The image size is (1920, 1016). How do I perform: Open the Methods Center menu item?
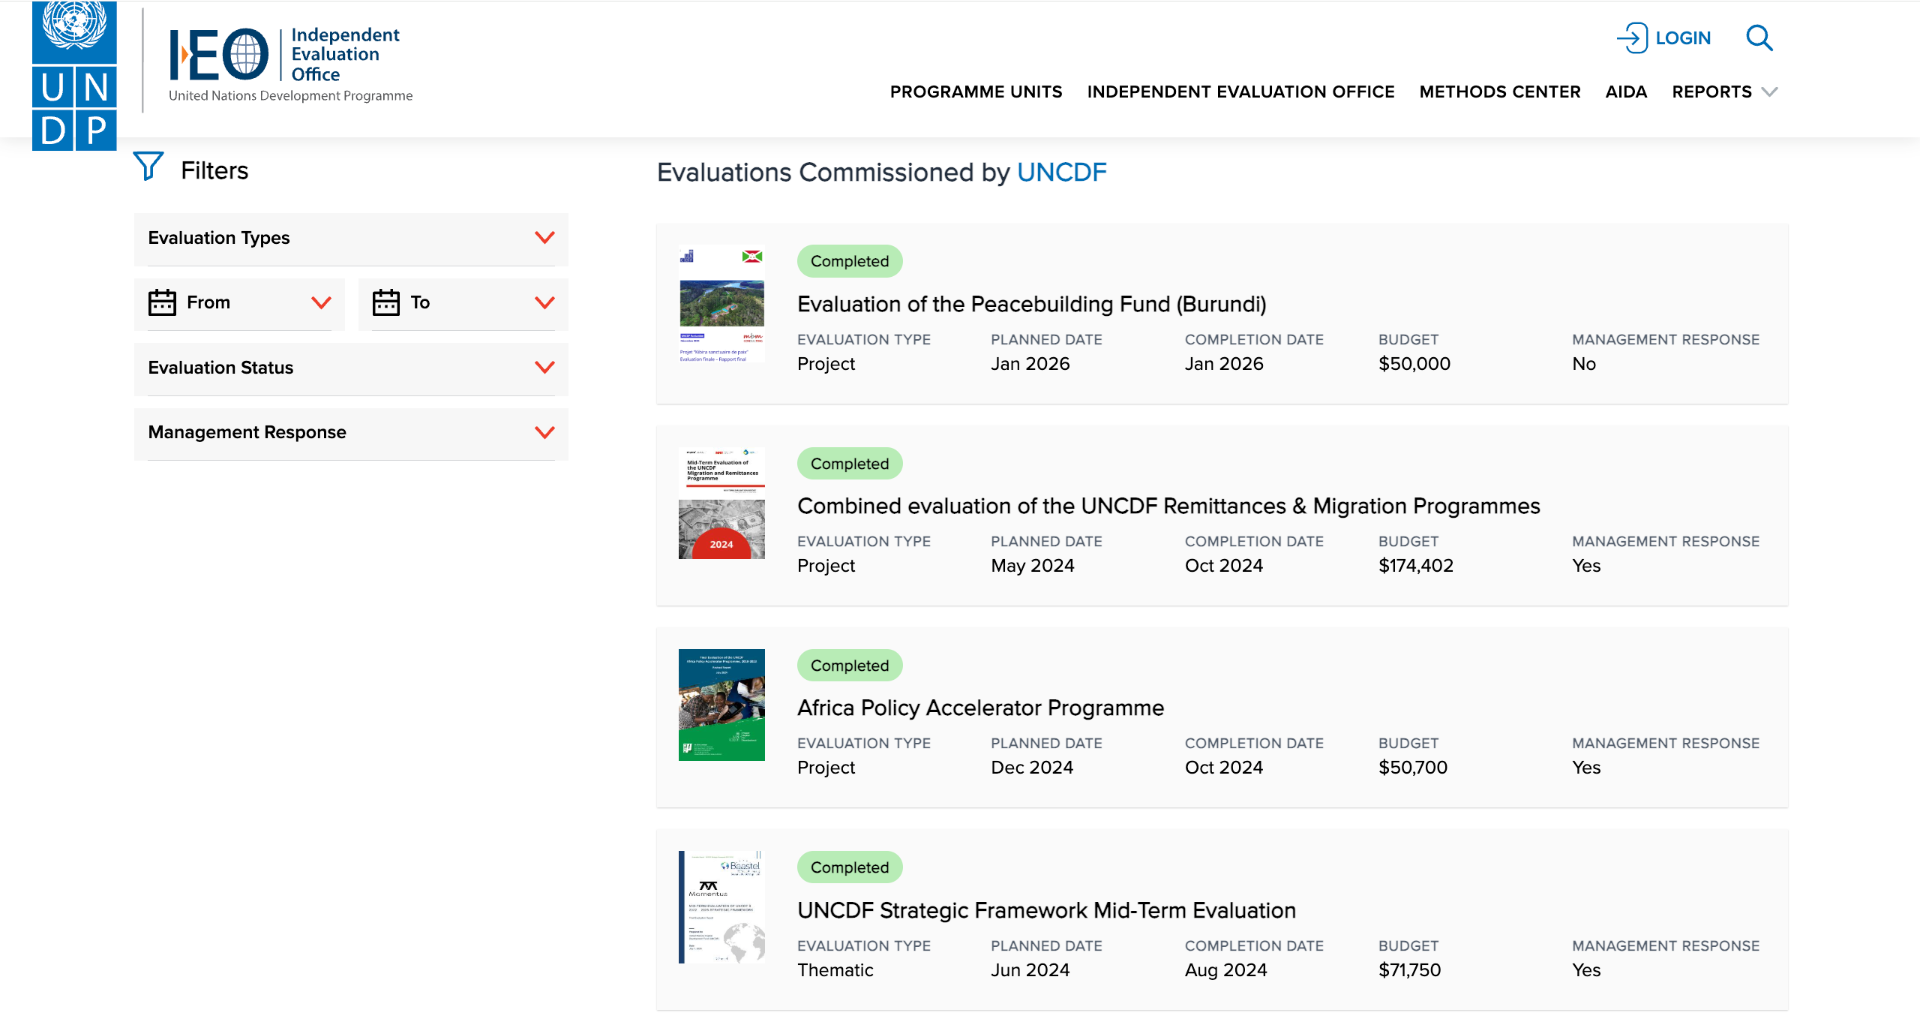1500,92
